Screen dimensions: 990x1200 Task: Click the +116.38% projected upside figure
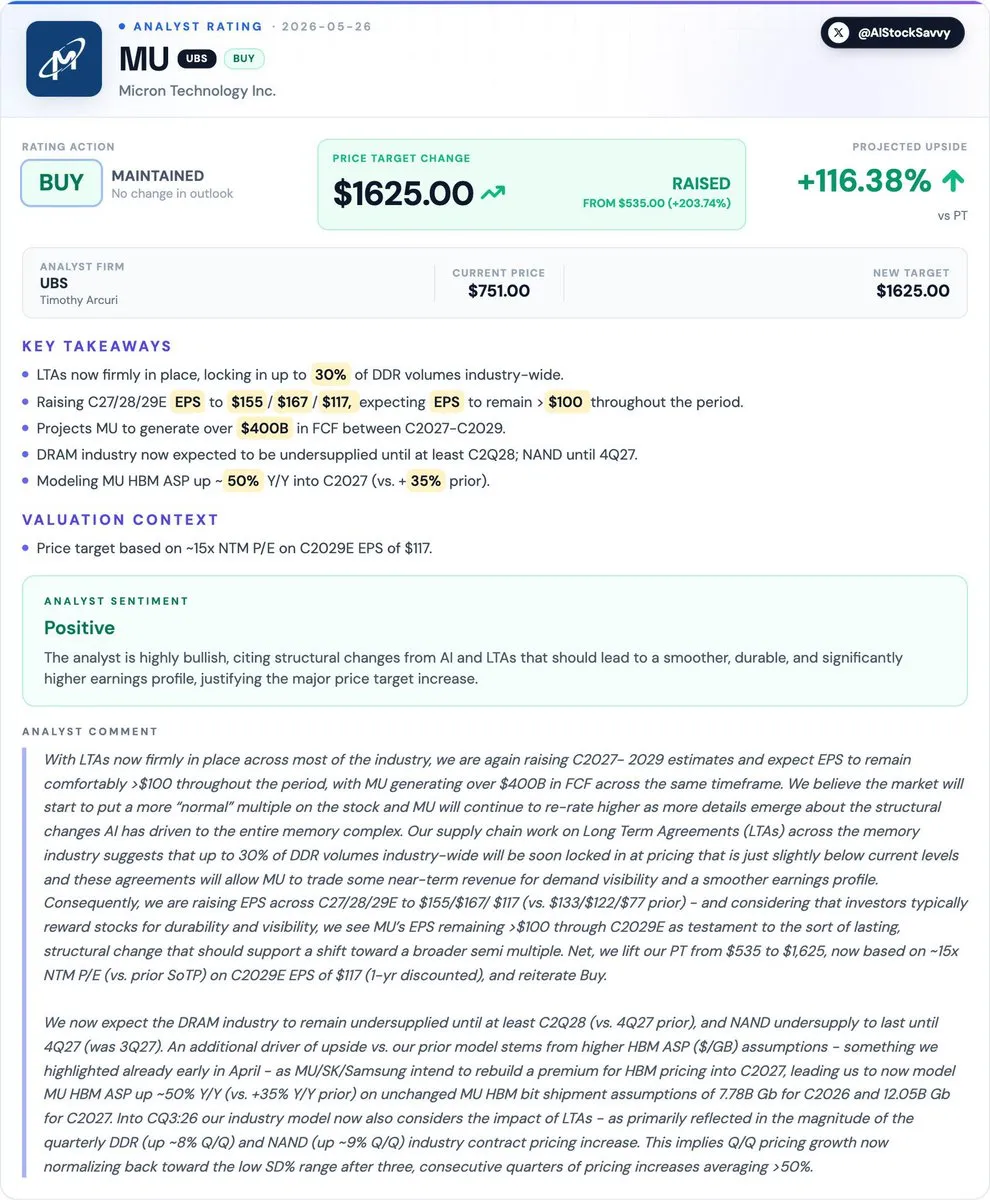(x=864, y=181)
